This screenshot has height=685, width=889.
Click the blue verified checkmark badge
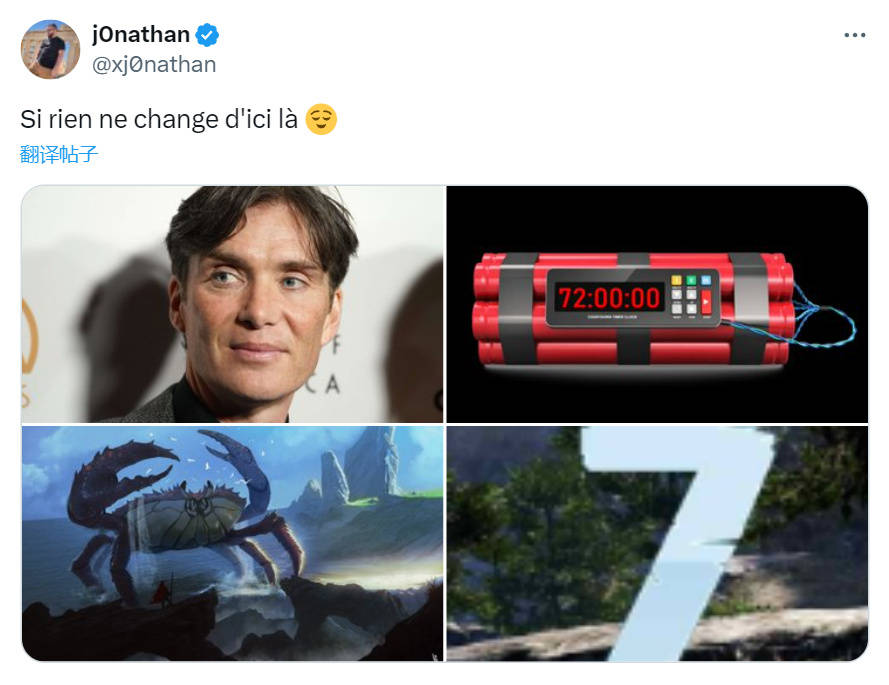pyautogui.click(x=207, y=35)
